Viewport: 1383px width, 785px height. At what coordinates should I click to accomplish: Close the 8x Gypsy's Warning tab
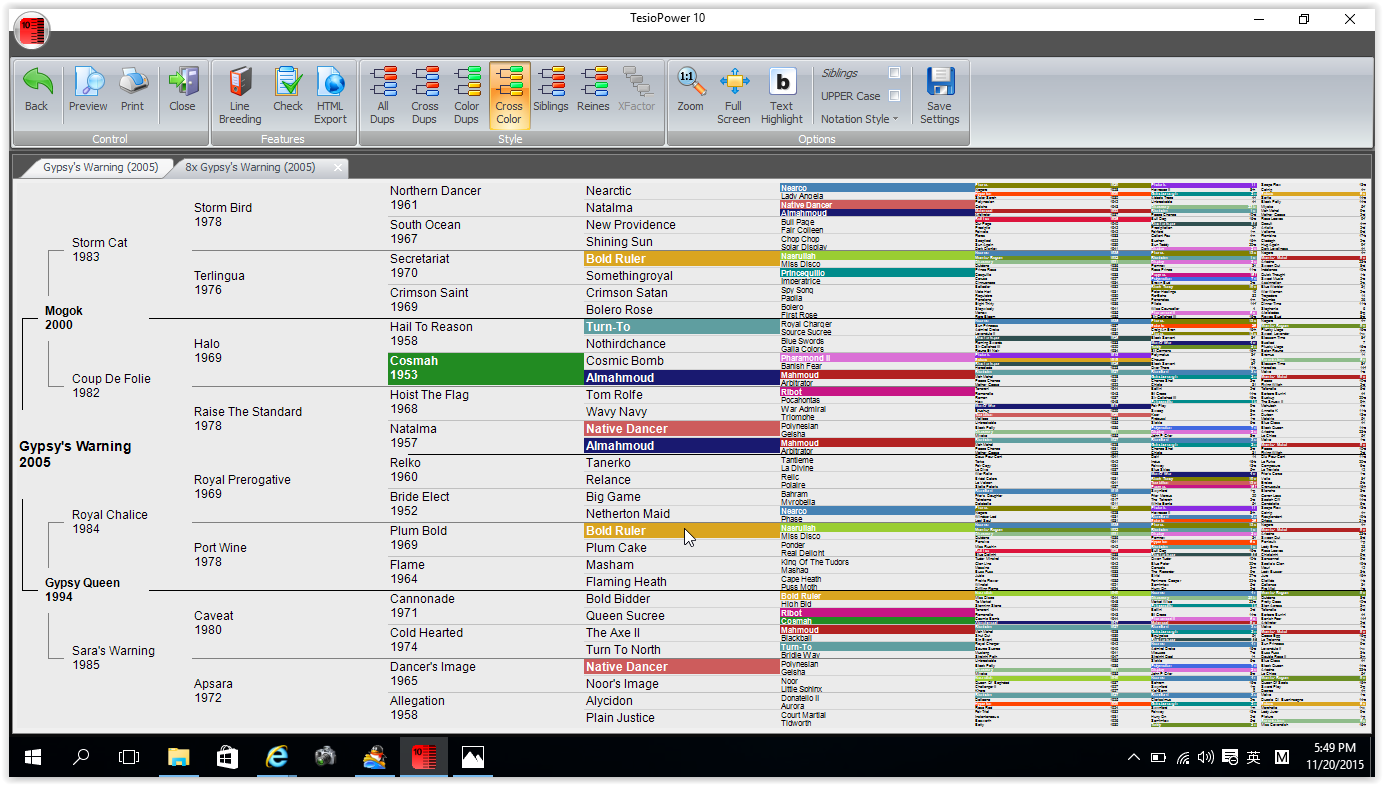339,168
